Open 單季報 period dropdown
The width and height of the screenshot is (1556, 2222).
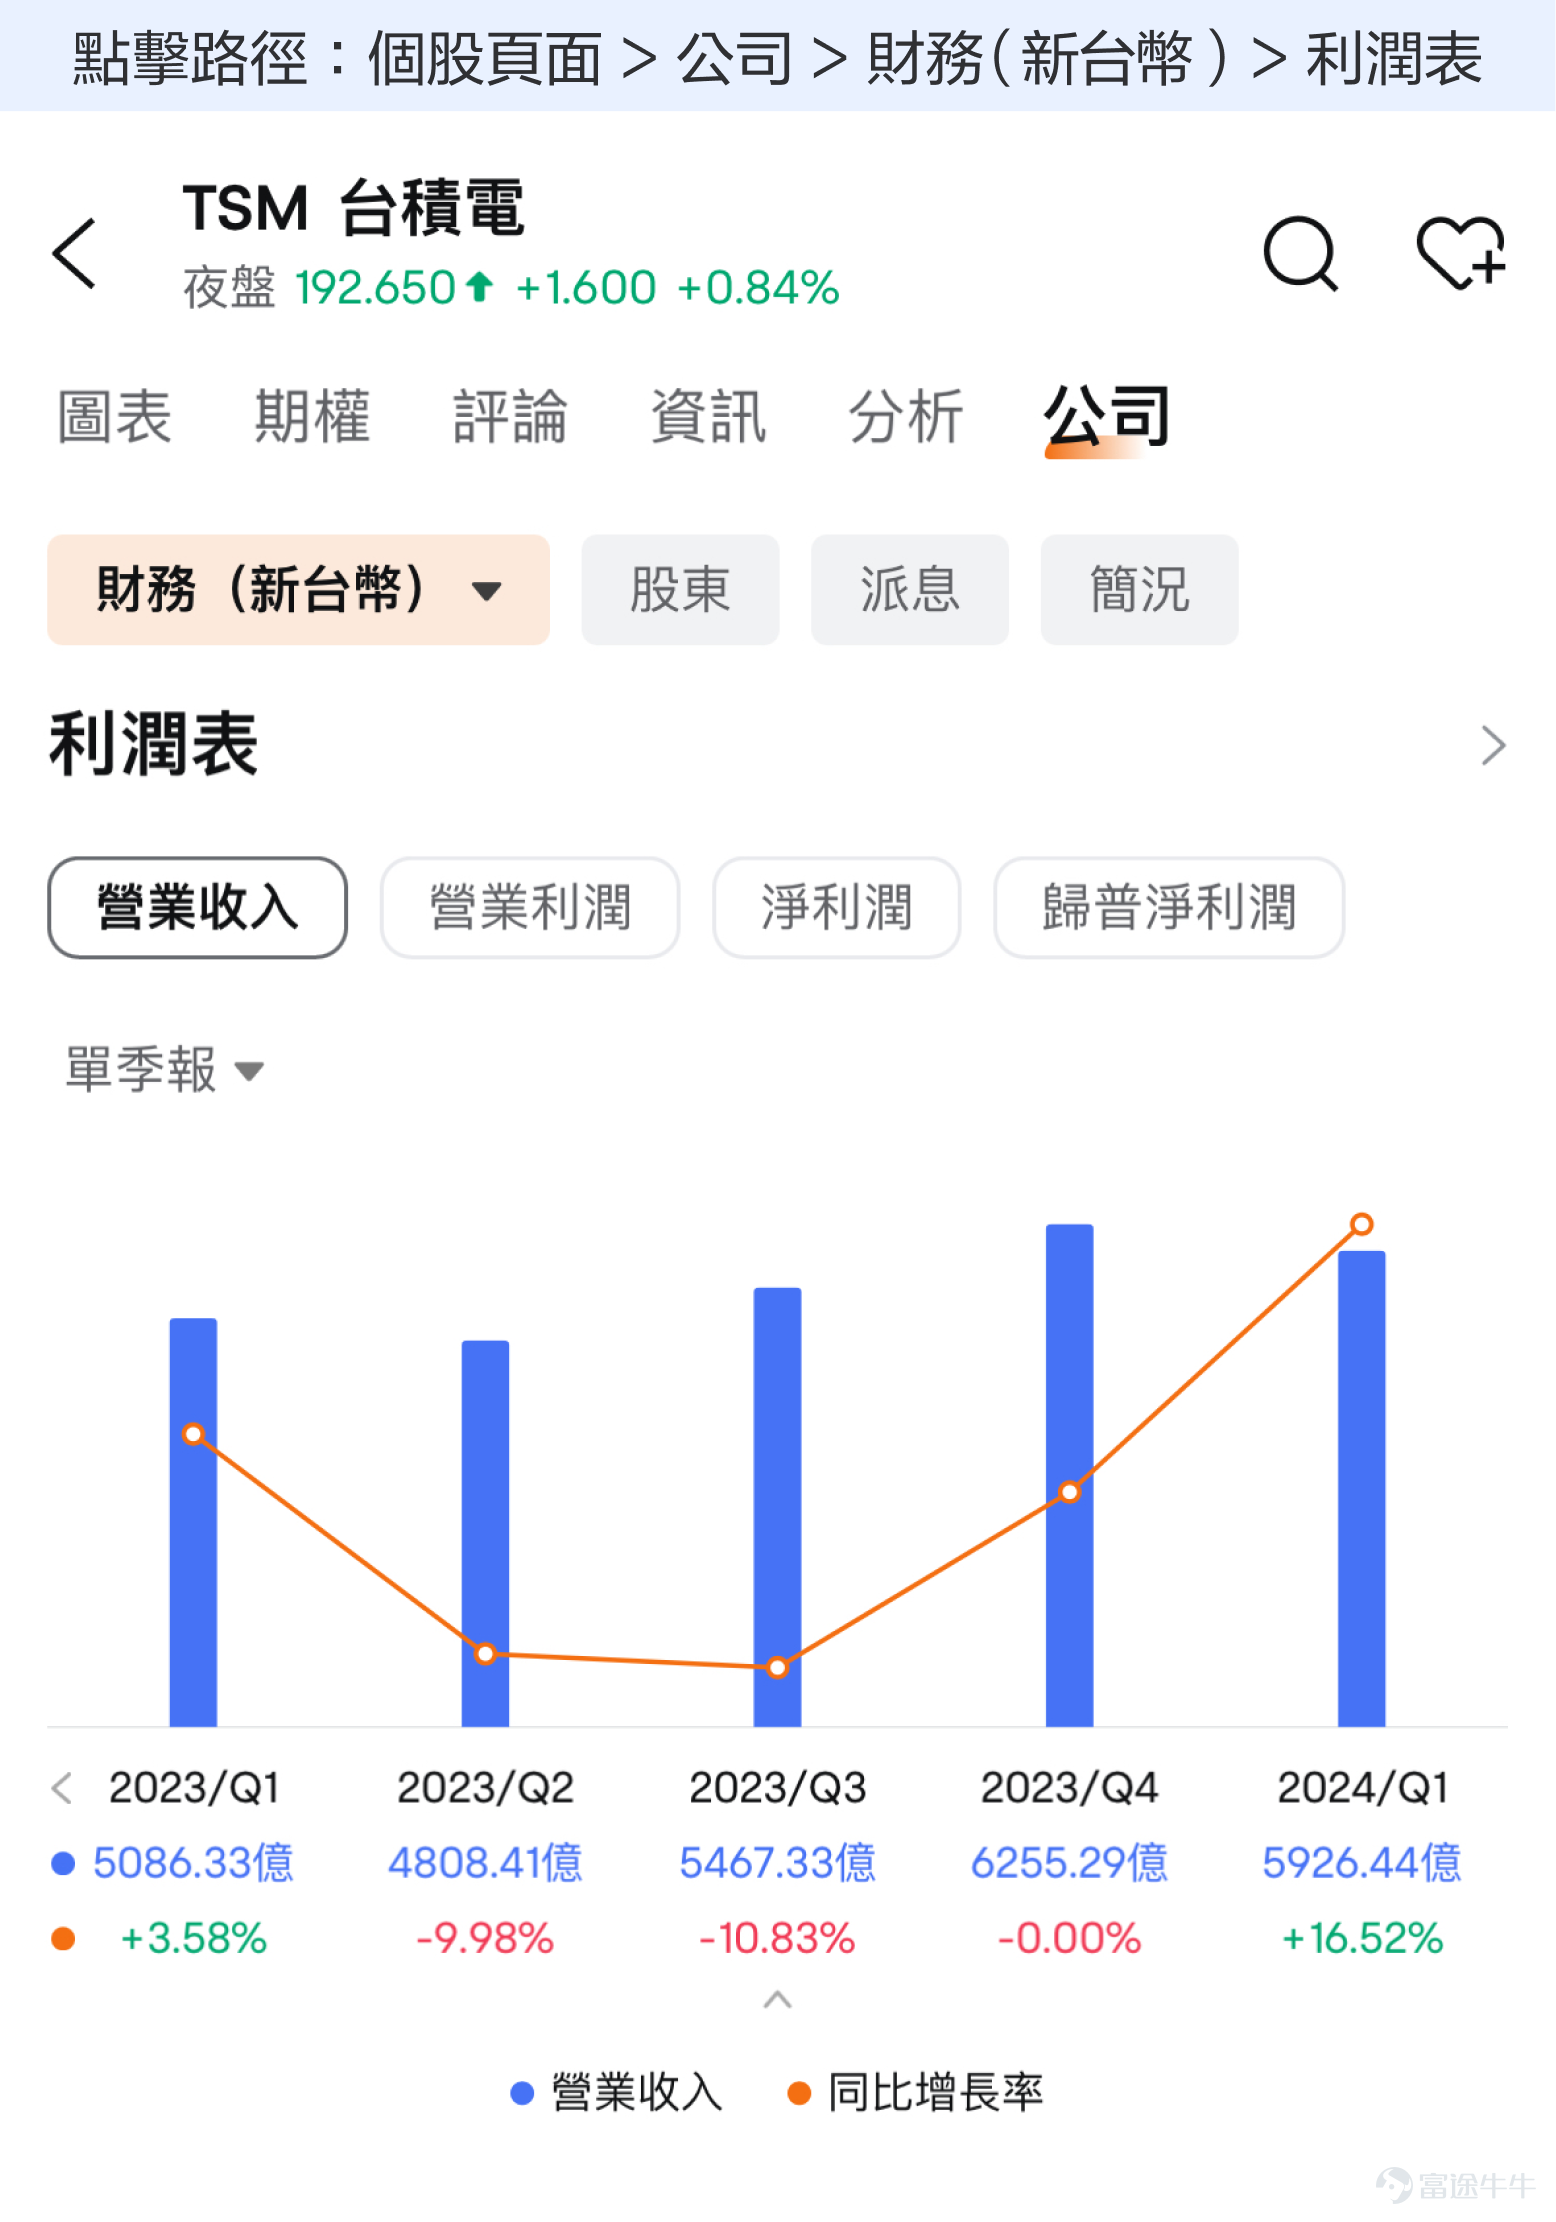tap(164, 1070)
